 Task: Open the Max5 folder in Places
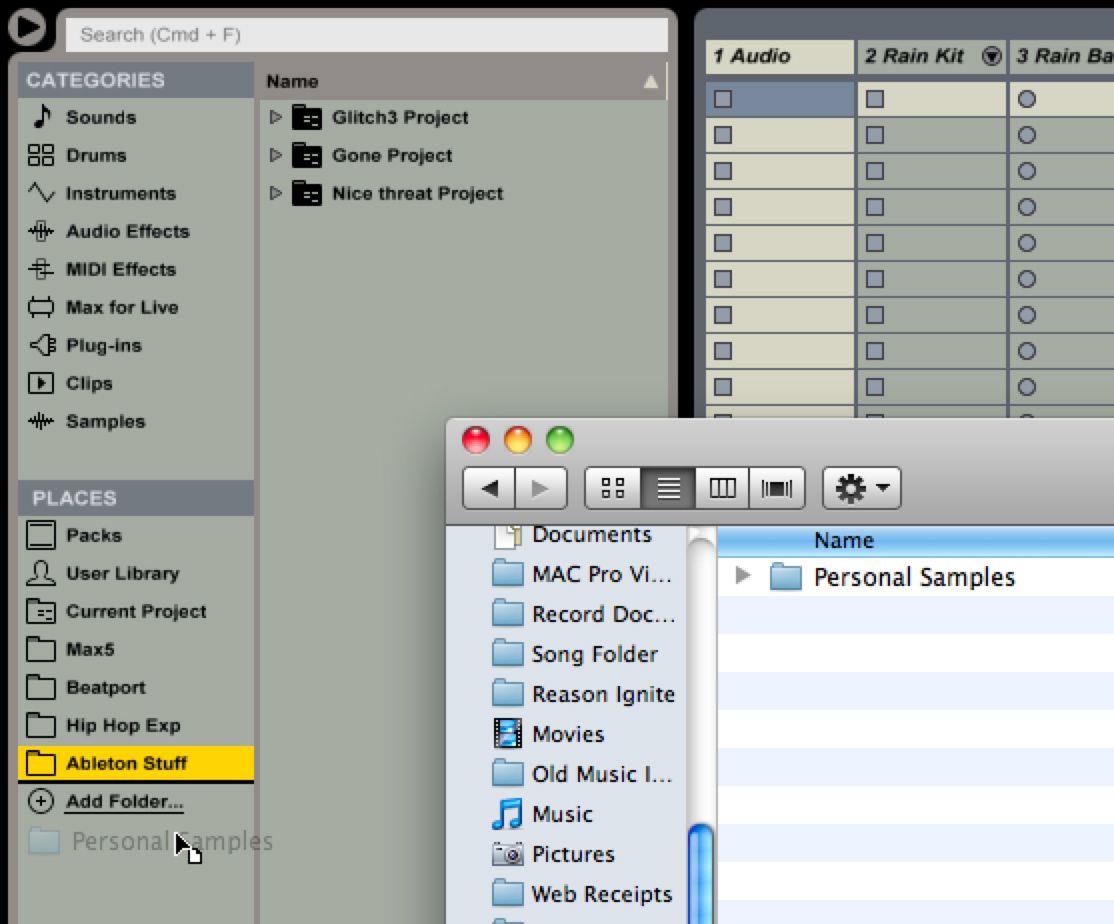136,649
